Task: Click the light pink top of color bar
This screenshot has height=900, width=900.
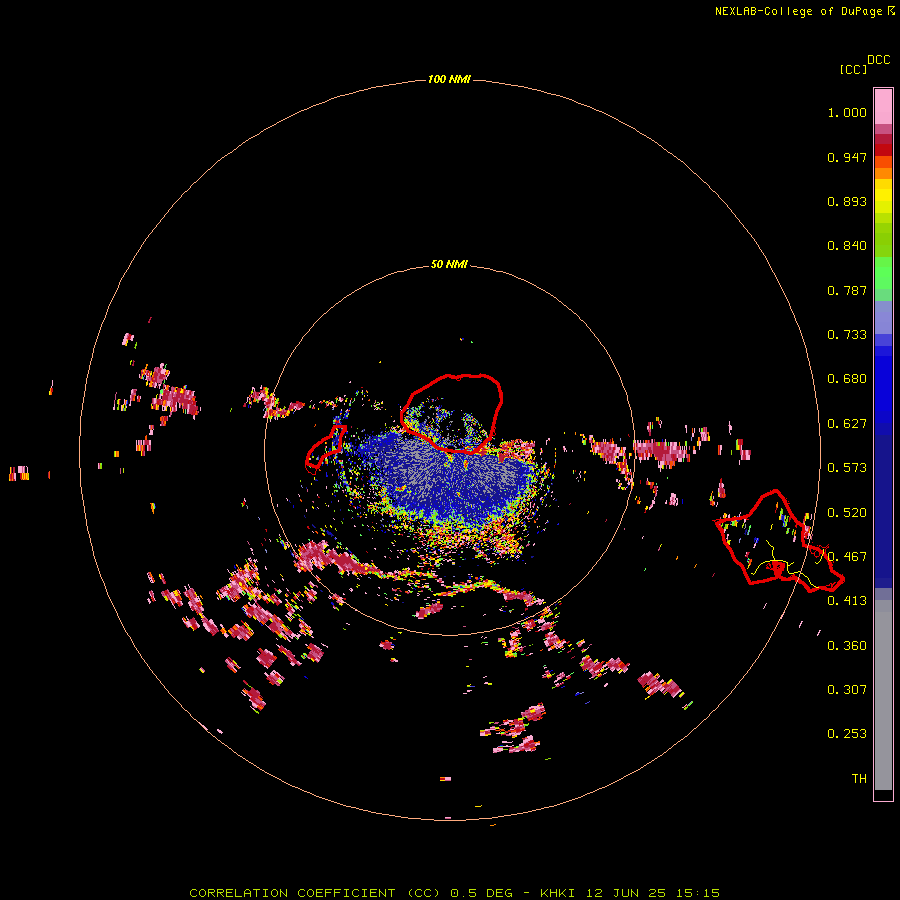Action: [883, 106]
